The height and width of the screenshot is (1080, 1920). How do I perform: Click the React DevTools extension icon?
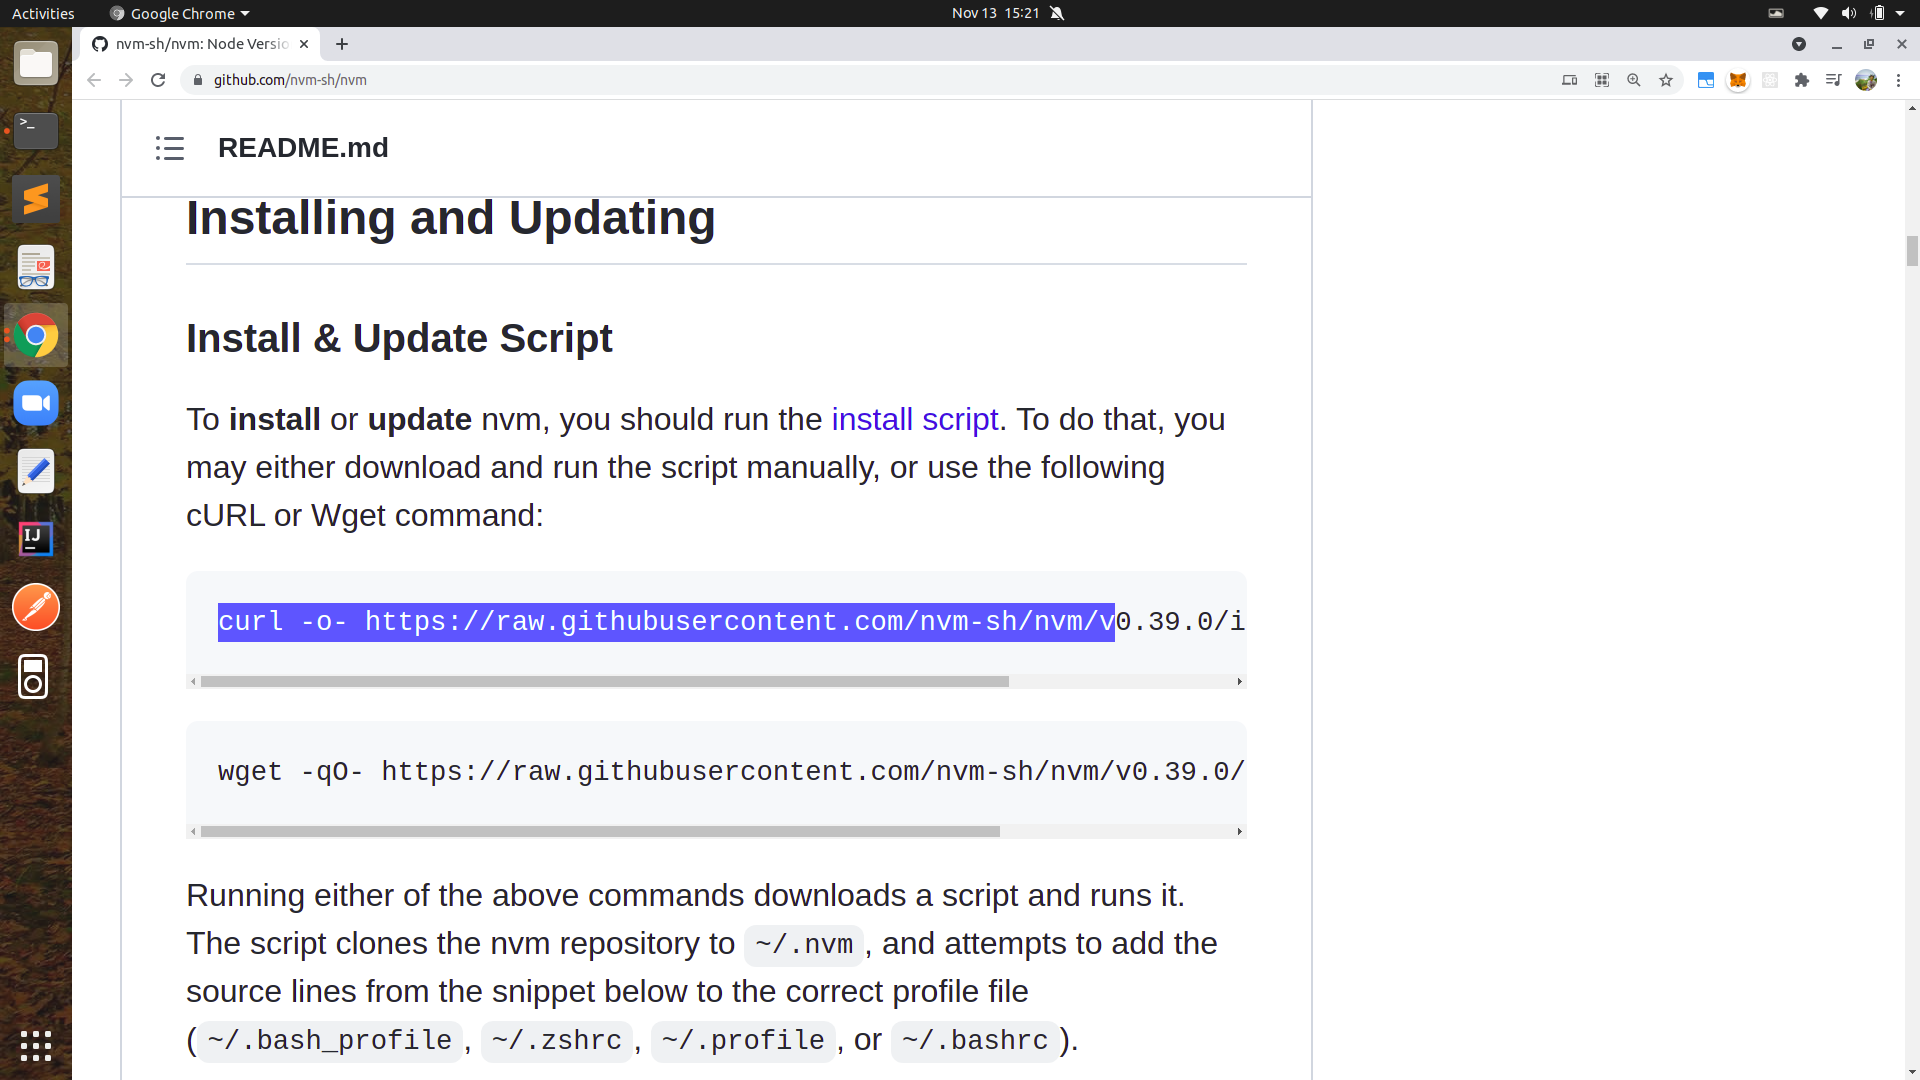pyautogui.click(x=1770, y=80)
